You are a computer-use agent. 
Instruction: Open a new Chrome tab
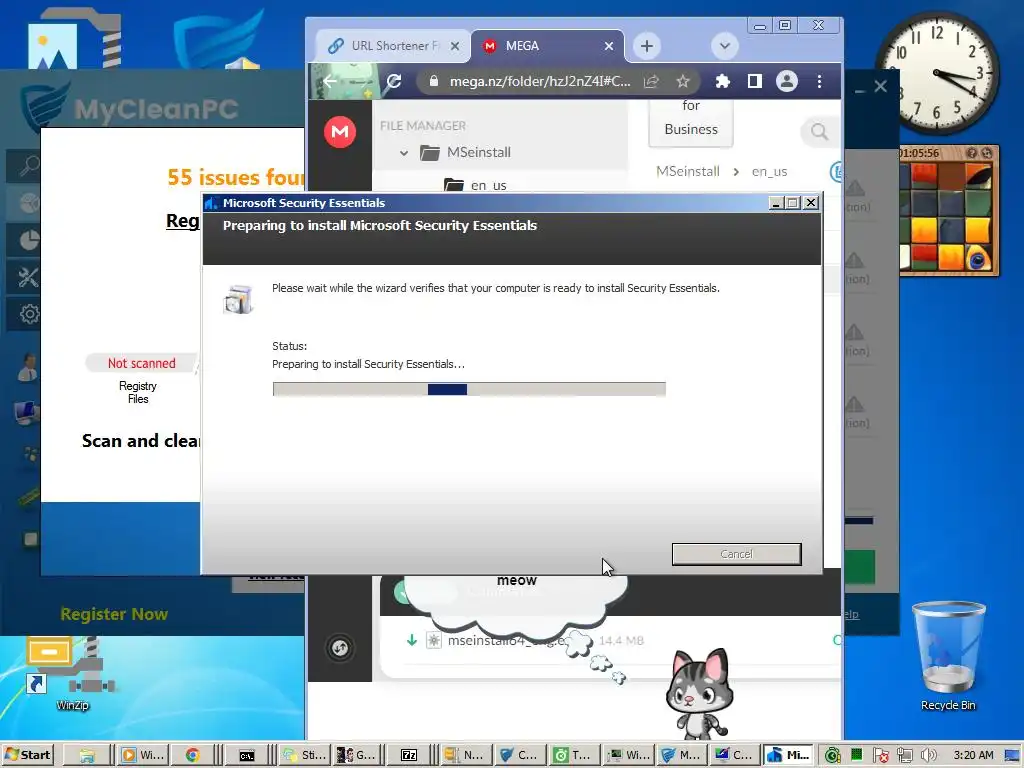click(647, 46)
